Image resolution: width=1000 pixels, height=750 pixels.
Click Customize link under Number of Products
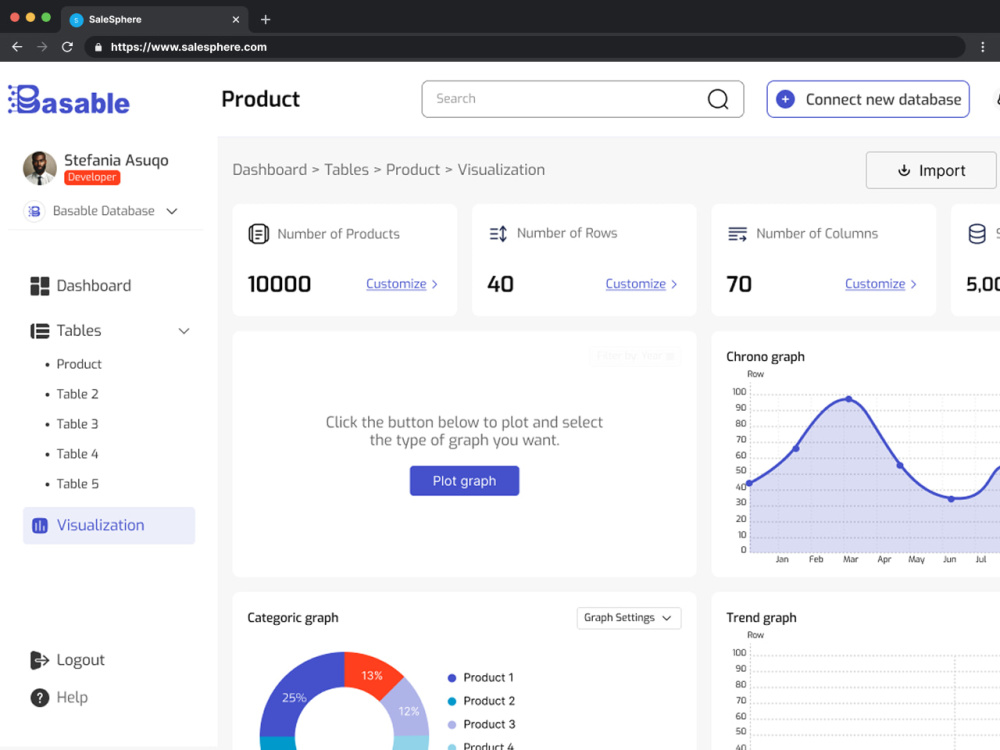click(396, 284)
